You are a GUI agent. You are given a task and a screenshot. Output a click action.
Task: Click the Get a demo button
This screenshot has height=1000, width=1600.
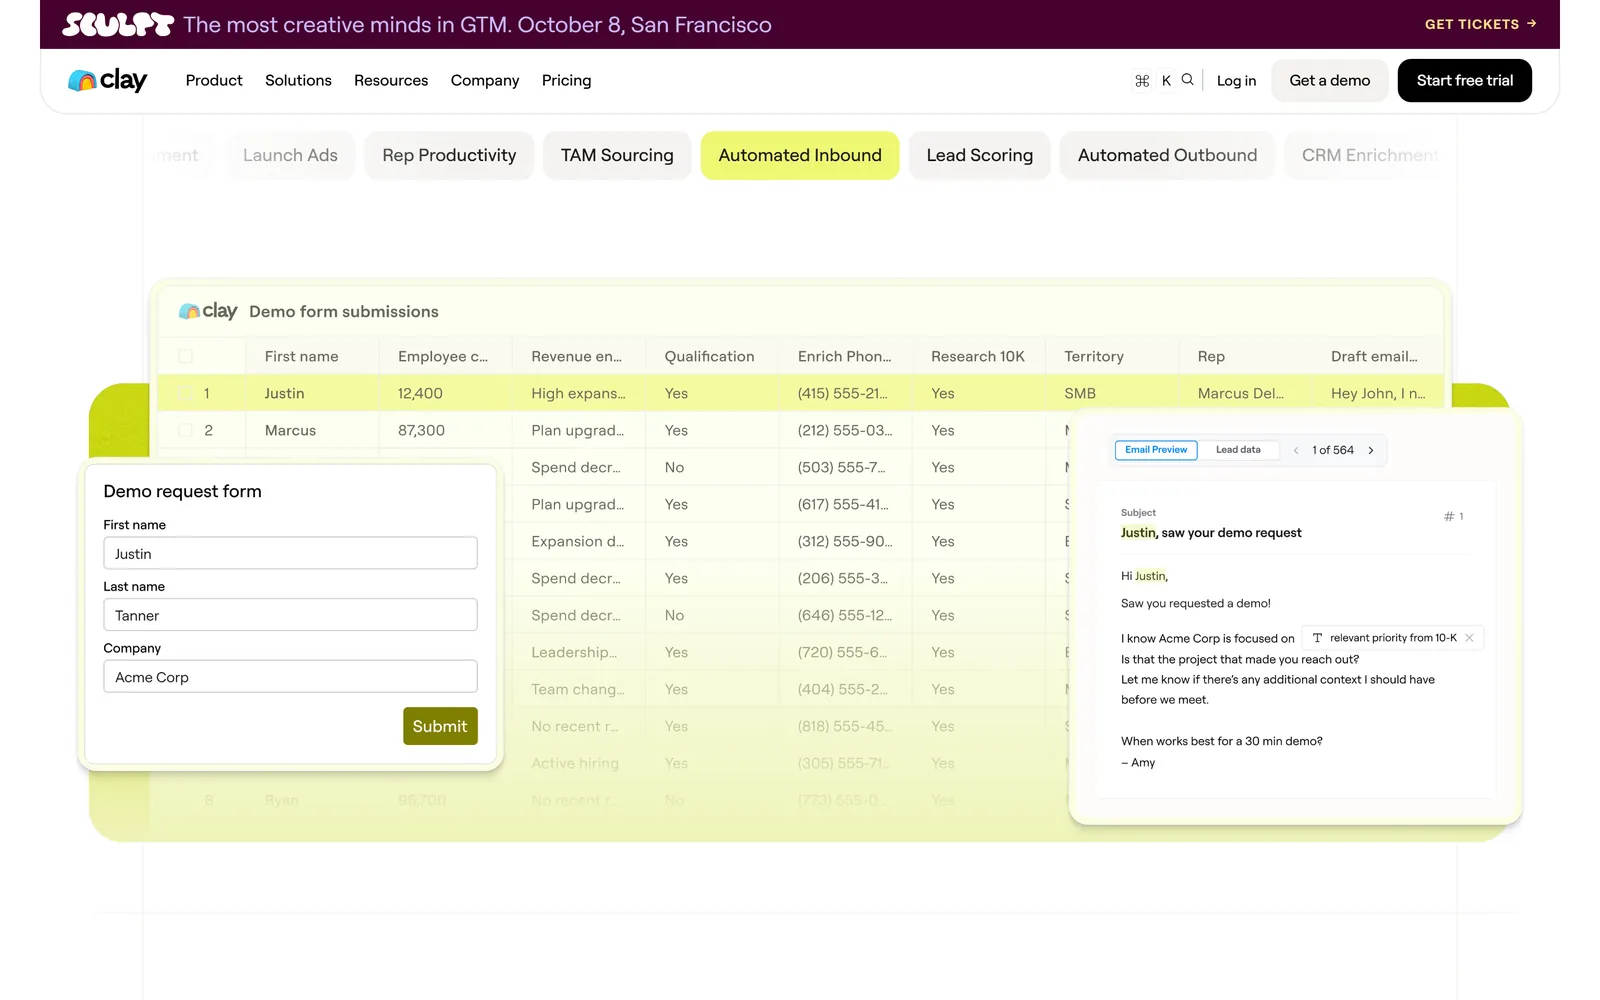pyautogui.click(x=1329, y=81)
